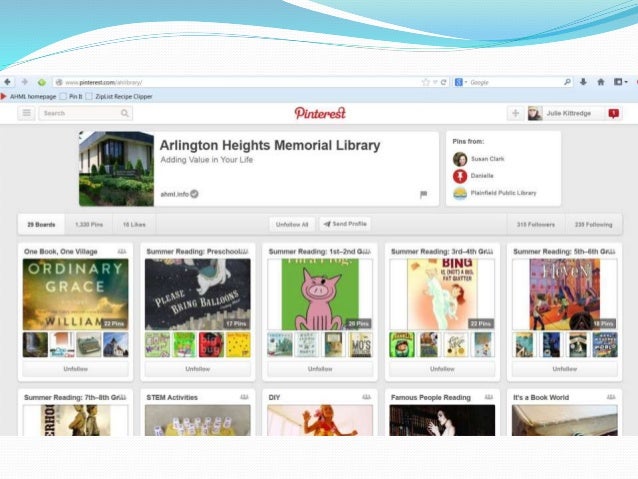Click Pinterest search magnifier icon
This screenshot has width=638, height=479.
[x=125, y=113]
